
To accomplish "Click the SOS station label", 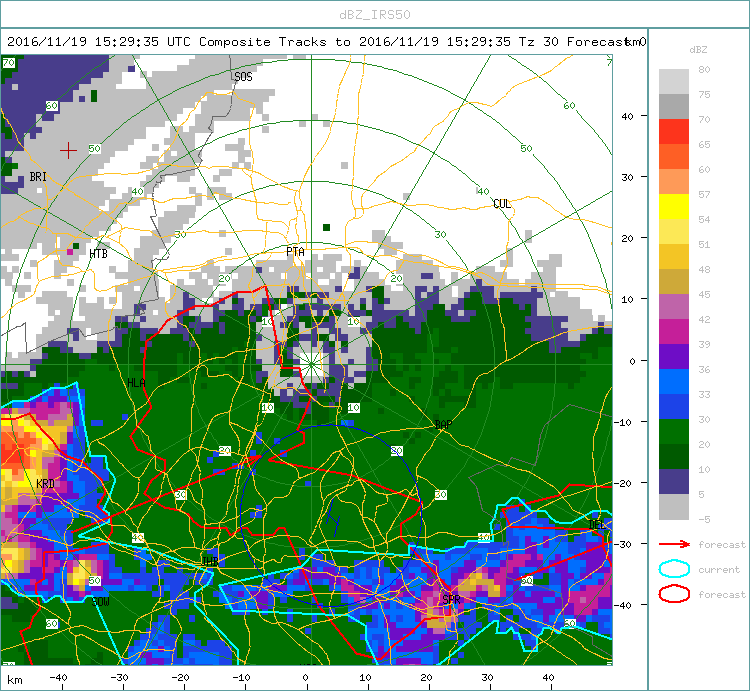I will coord(243,77).
